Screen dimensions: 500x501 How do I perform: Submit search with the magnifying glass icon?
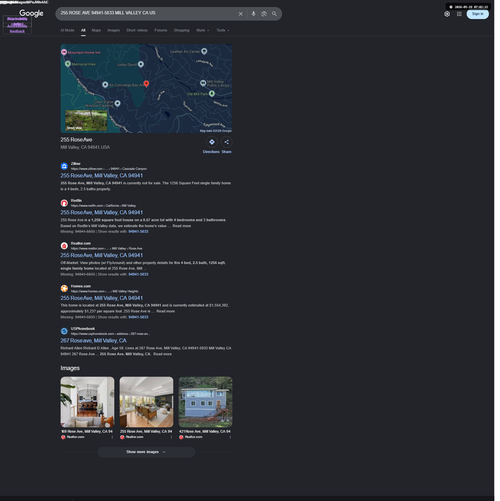pyautogui.click(x=274, y=14)
